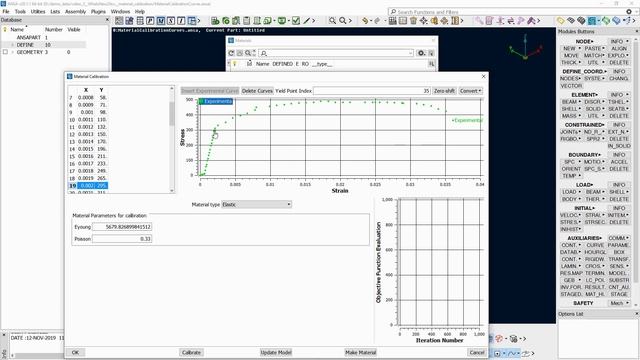Click the BEAM button under ELEMENT
Viewport: 640px width, 360px height.
coord(571,102)
